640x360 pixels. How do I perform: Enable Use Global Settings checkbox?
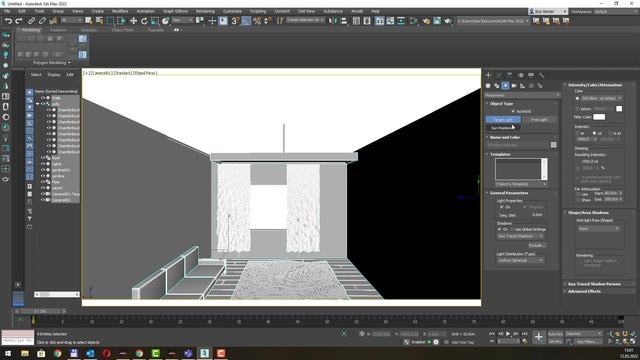pyautogui.click(x=512, y=229)
